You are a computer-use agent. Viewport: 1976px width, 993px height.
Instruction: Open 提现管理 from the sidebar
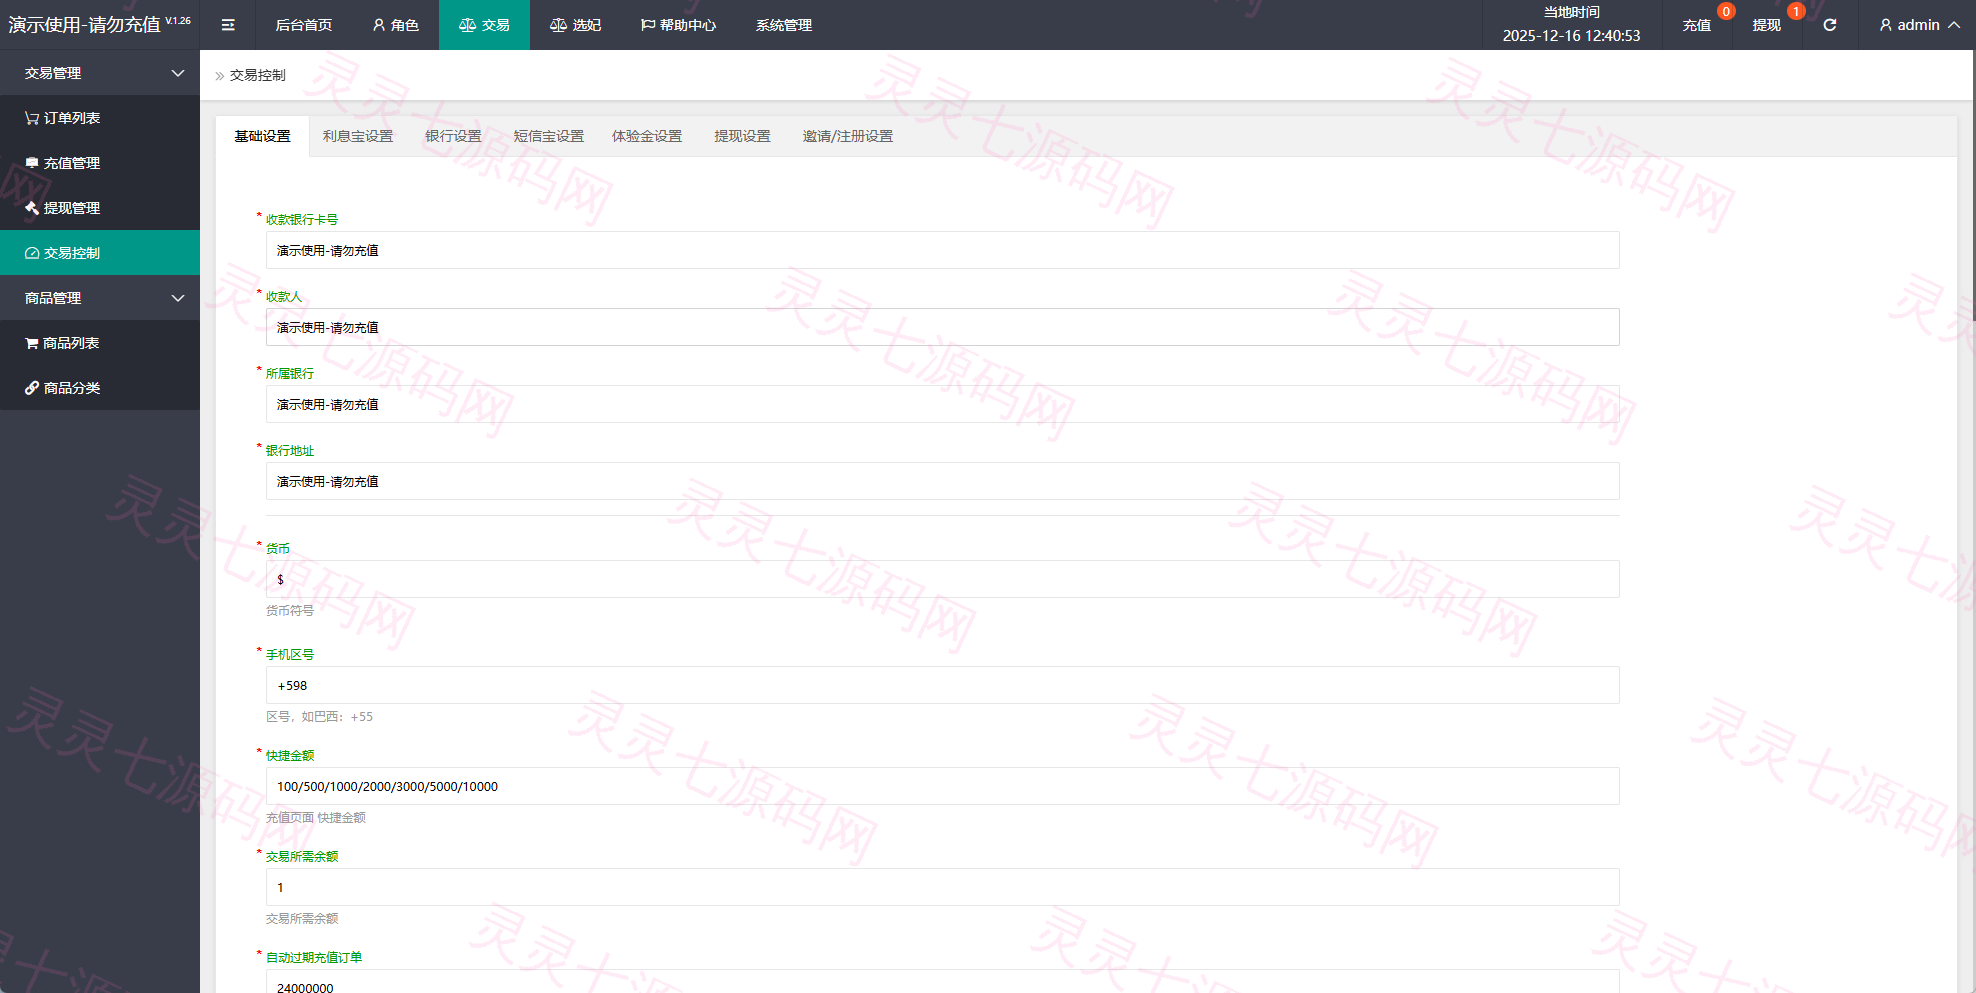100,208
